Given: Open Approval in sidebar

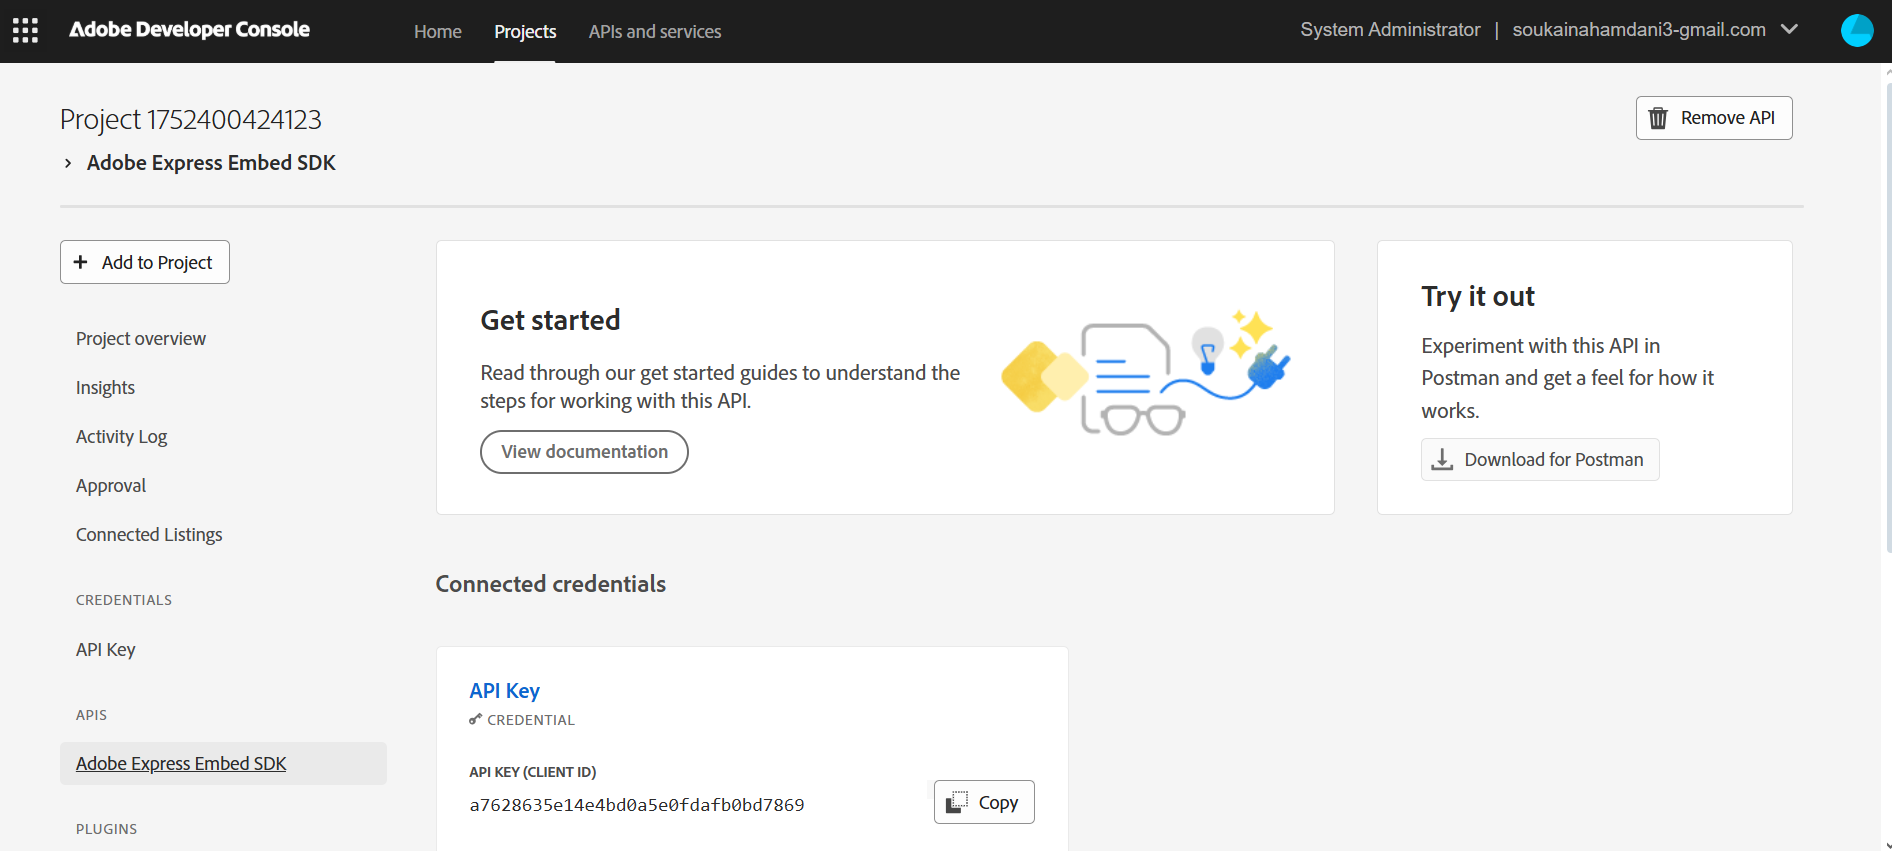Looking at the screenshot, I should (x=111, y=486).
